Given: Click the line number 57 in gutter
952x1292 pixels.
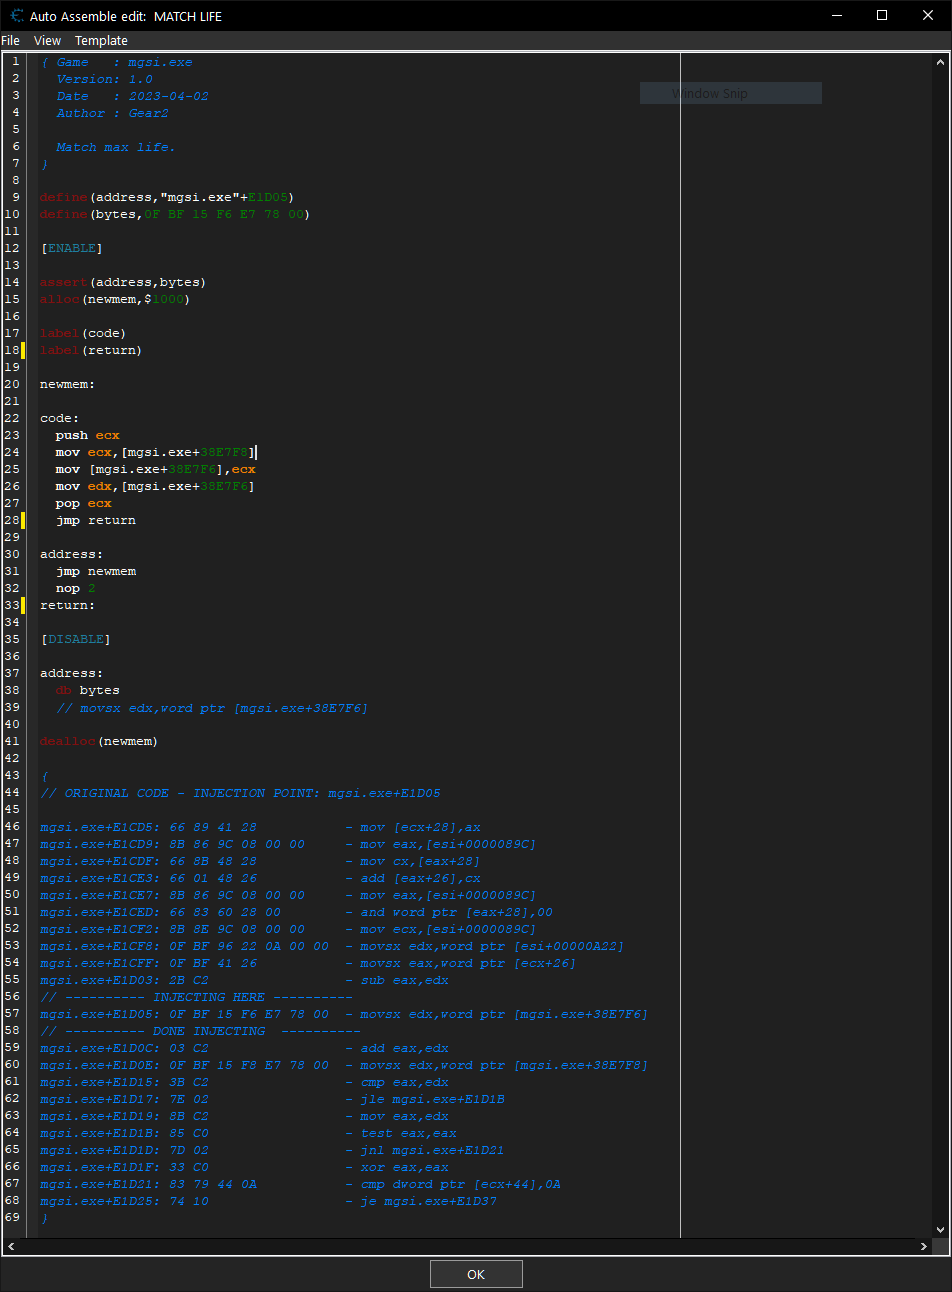Looking at the screenshot, I should [x=12, y=1014].
